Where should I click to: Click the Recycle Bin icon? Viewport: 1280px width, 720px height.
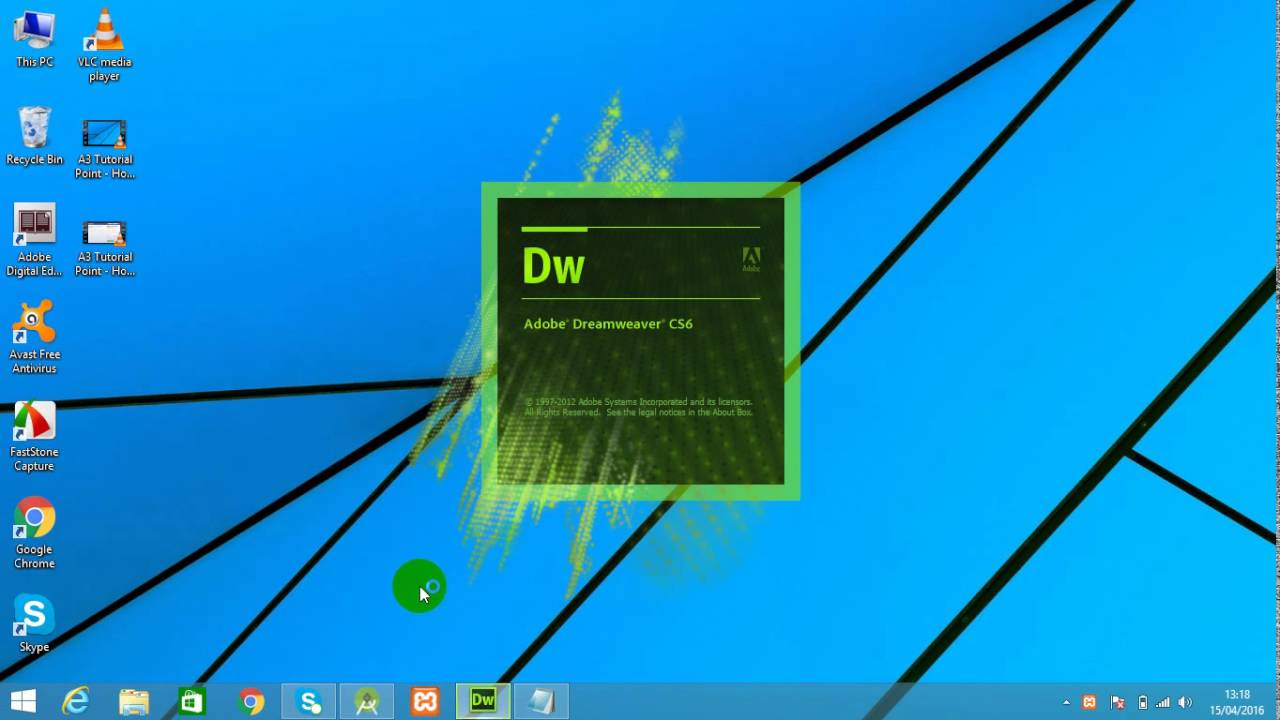point(34,136)
